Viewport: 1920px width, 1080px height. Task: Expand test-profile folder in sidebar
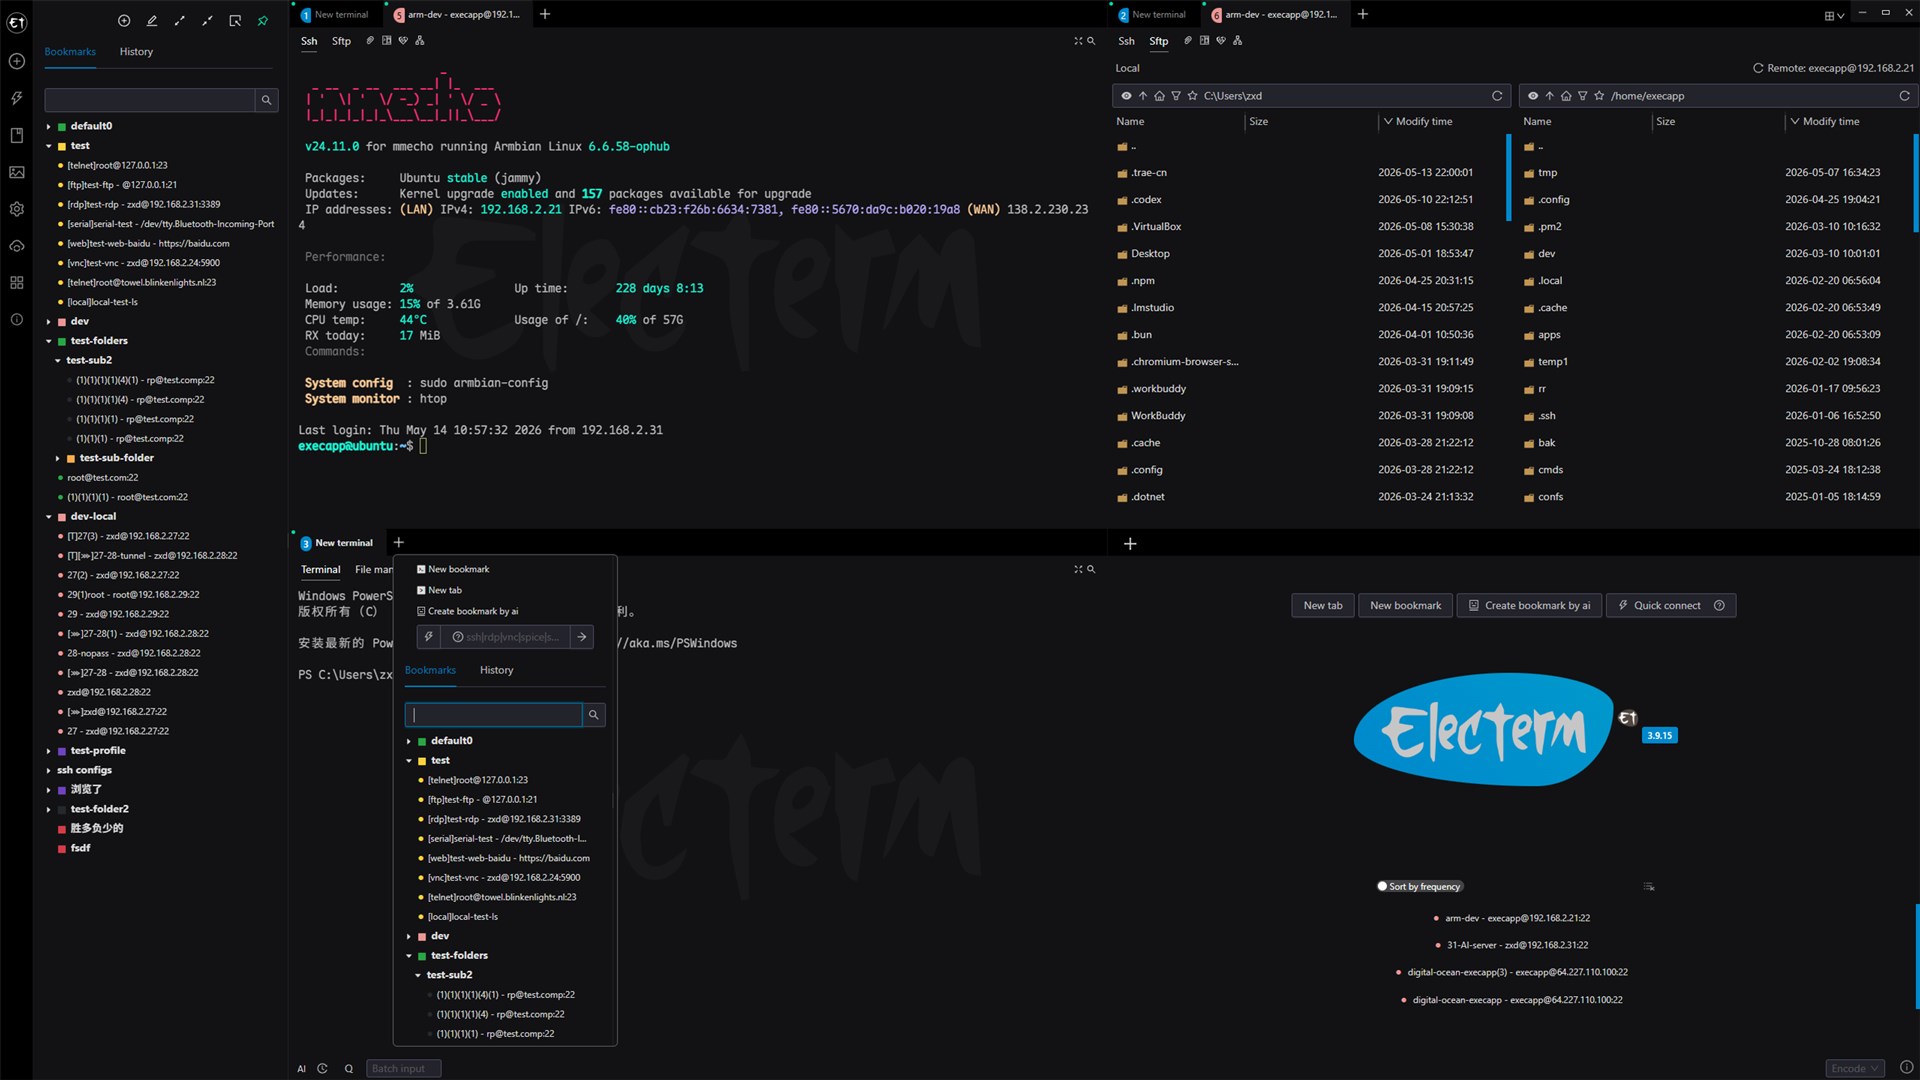tap(48, 751)
